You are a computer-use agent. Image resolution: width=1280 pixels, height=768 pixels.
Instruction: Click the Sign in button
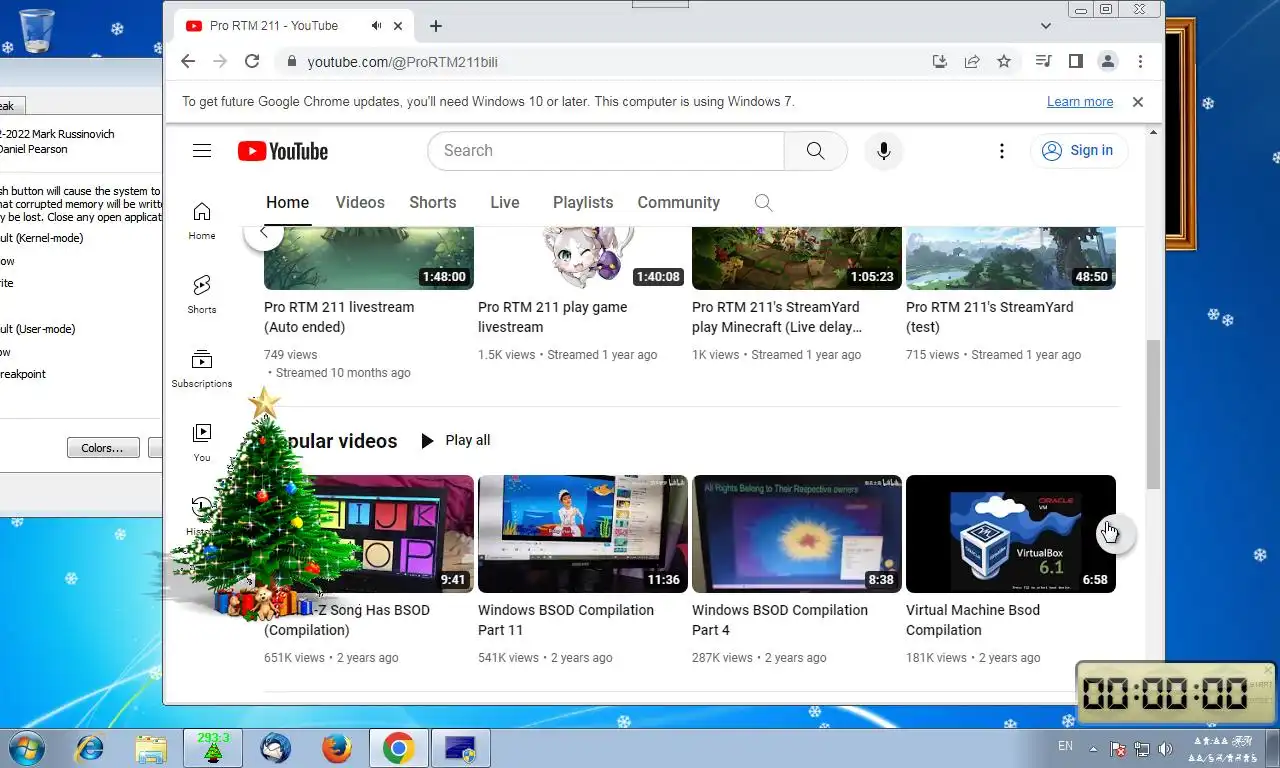point(1079,151)
